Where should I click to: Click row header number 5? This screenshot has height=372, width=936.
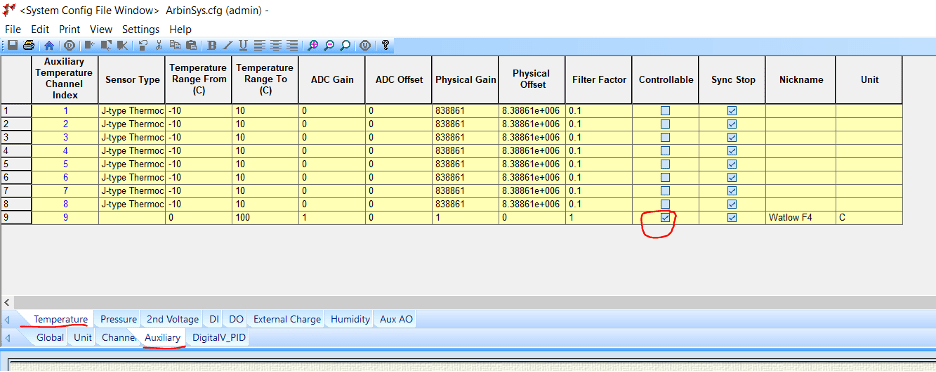click(x=16, y=164)
